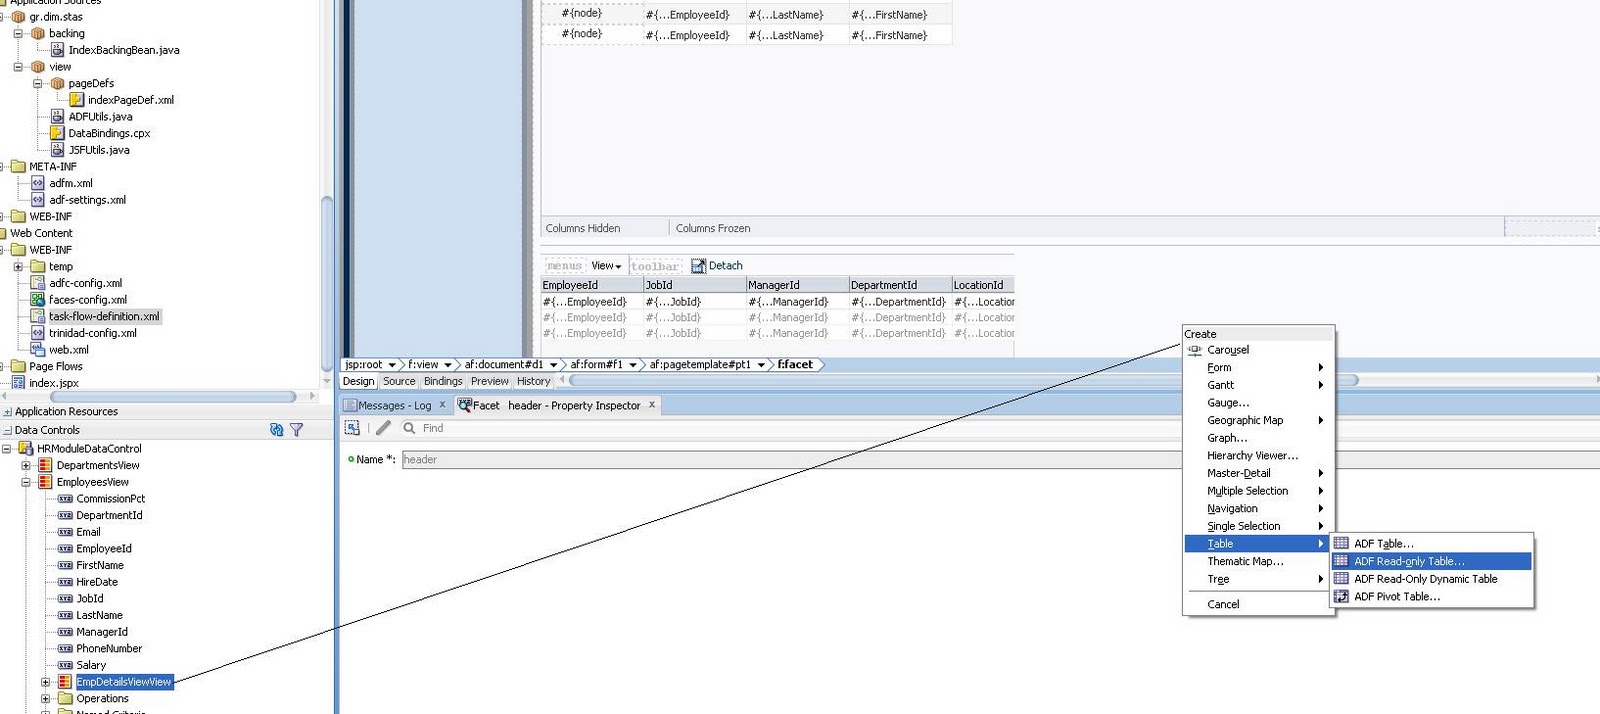The image size is (1600, 714).
Task: Click the Name field containing header
Action: pyautogui.click(x=1000, y=459)
